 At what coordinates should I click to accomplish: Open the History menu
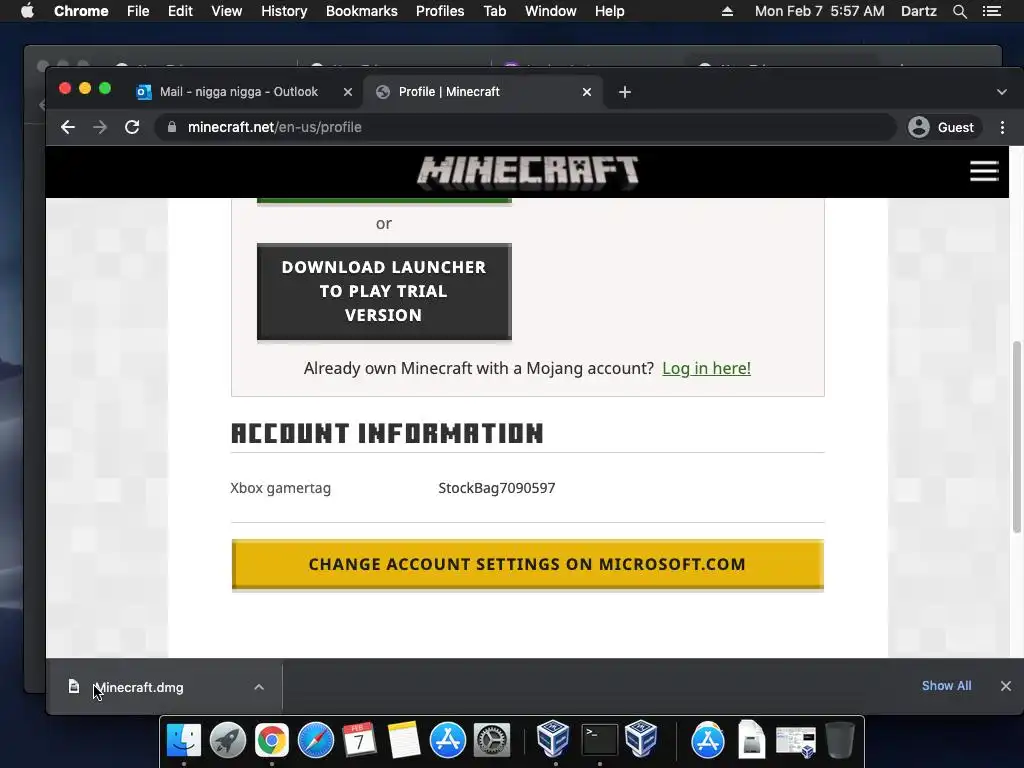[284, 11]
